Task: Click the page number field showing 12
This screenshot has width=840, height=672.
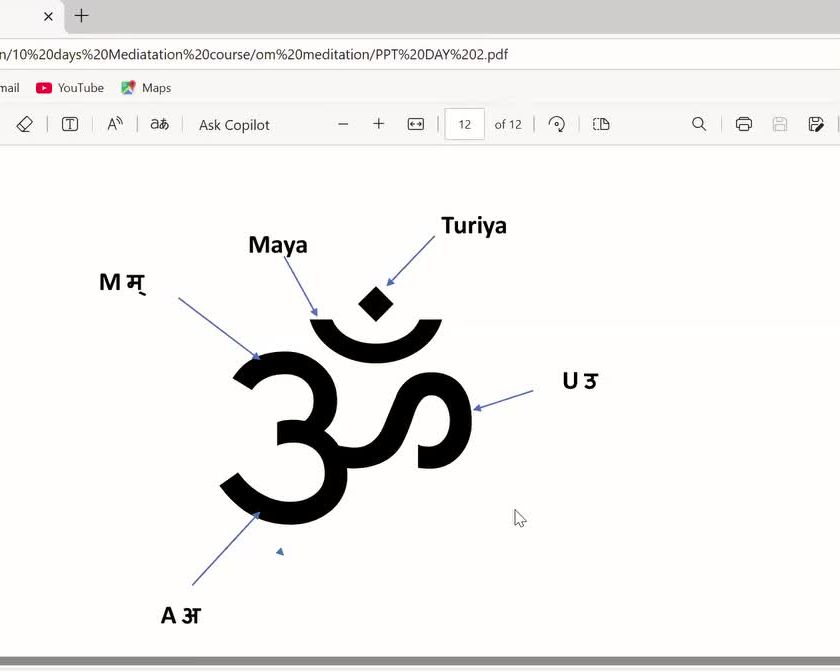Action: (x=464, y=124)
